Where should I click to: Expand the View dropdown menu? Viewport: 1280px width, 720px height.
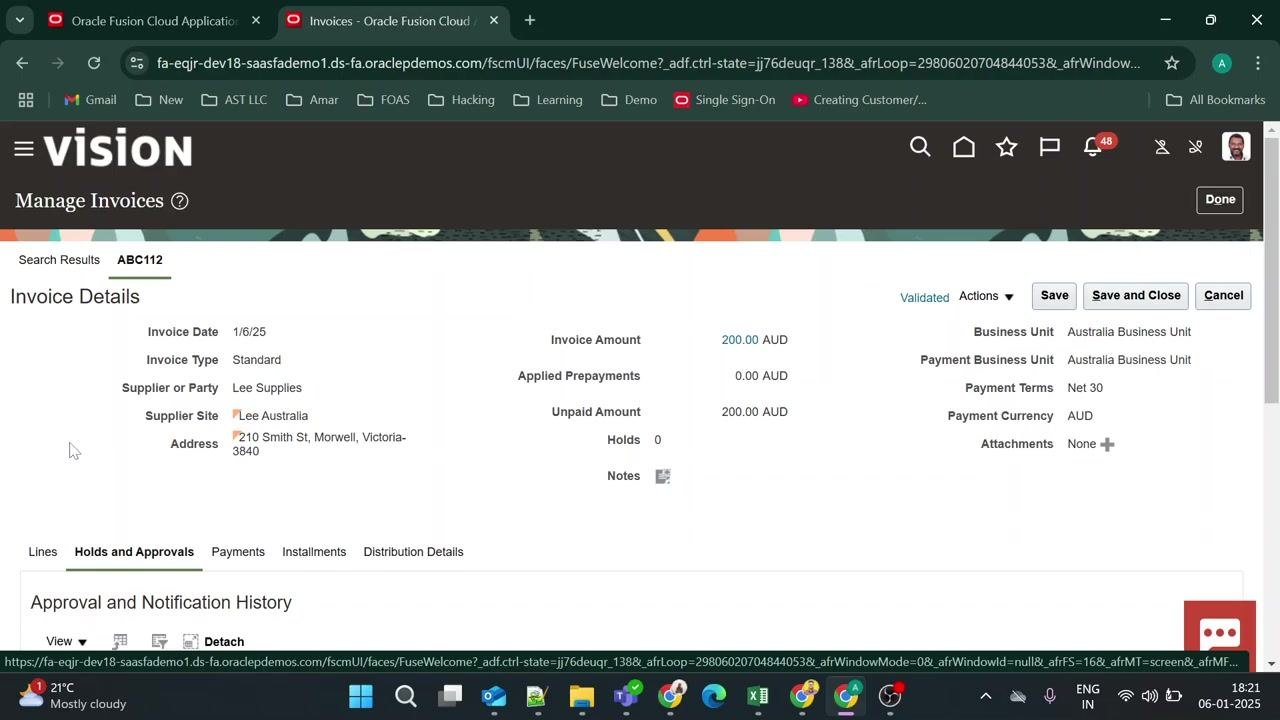click(67, 642)
